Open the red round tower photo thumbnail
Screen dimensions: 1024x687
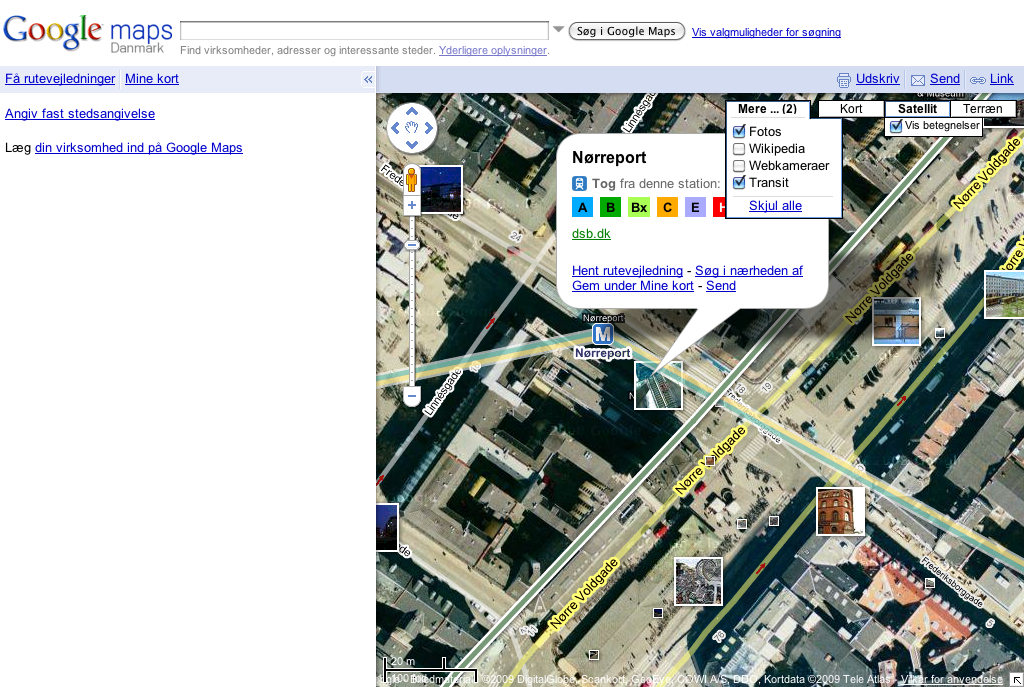[840, 511]
